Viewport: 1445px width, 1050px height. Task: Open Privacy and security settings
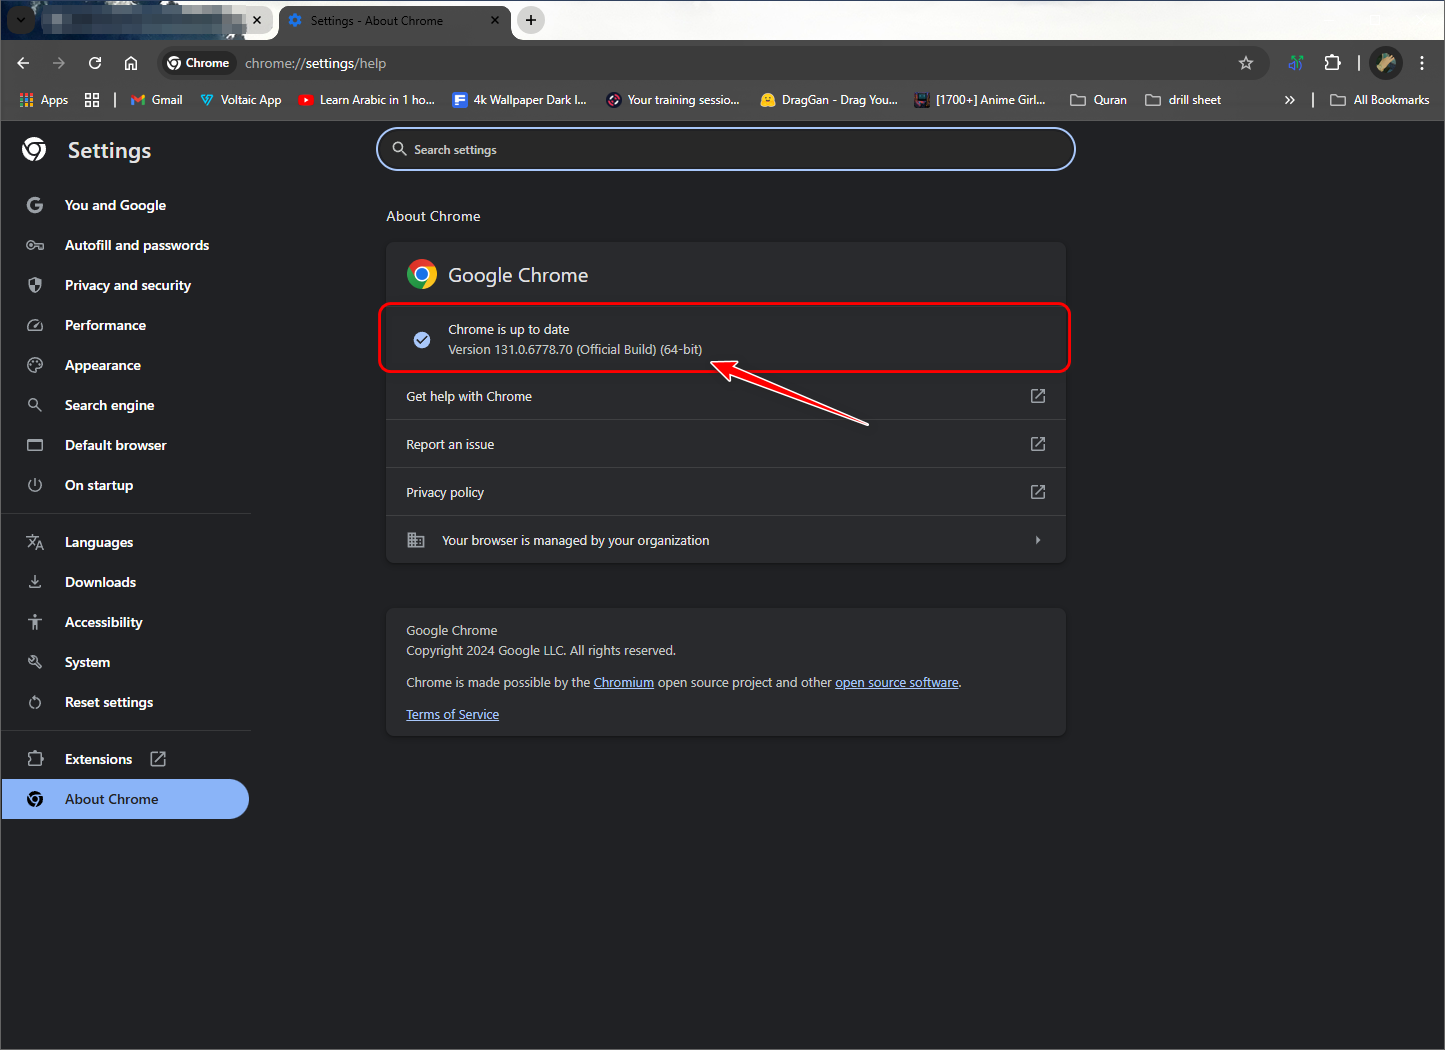tap(128, 285)
